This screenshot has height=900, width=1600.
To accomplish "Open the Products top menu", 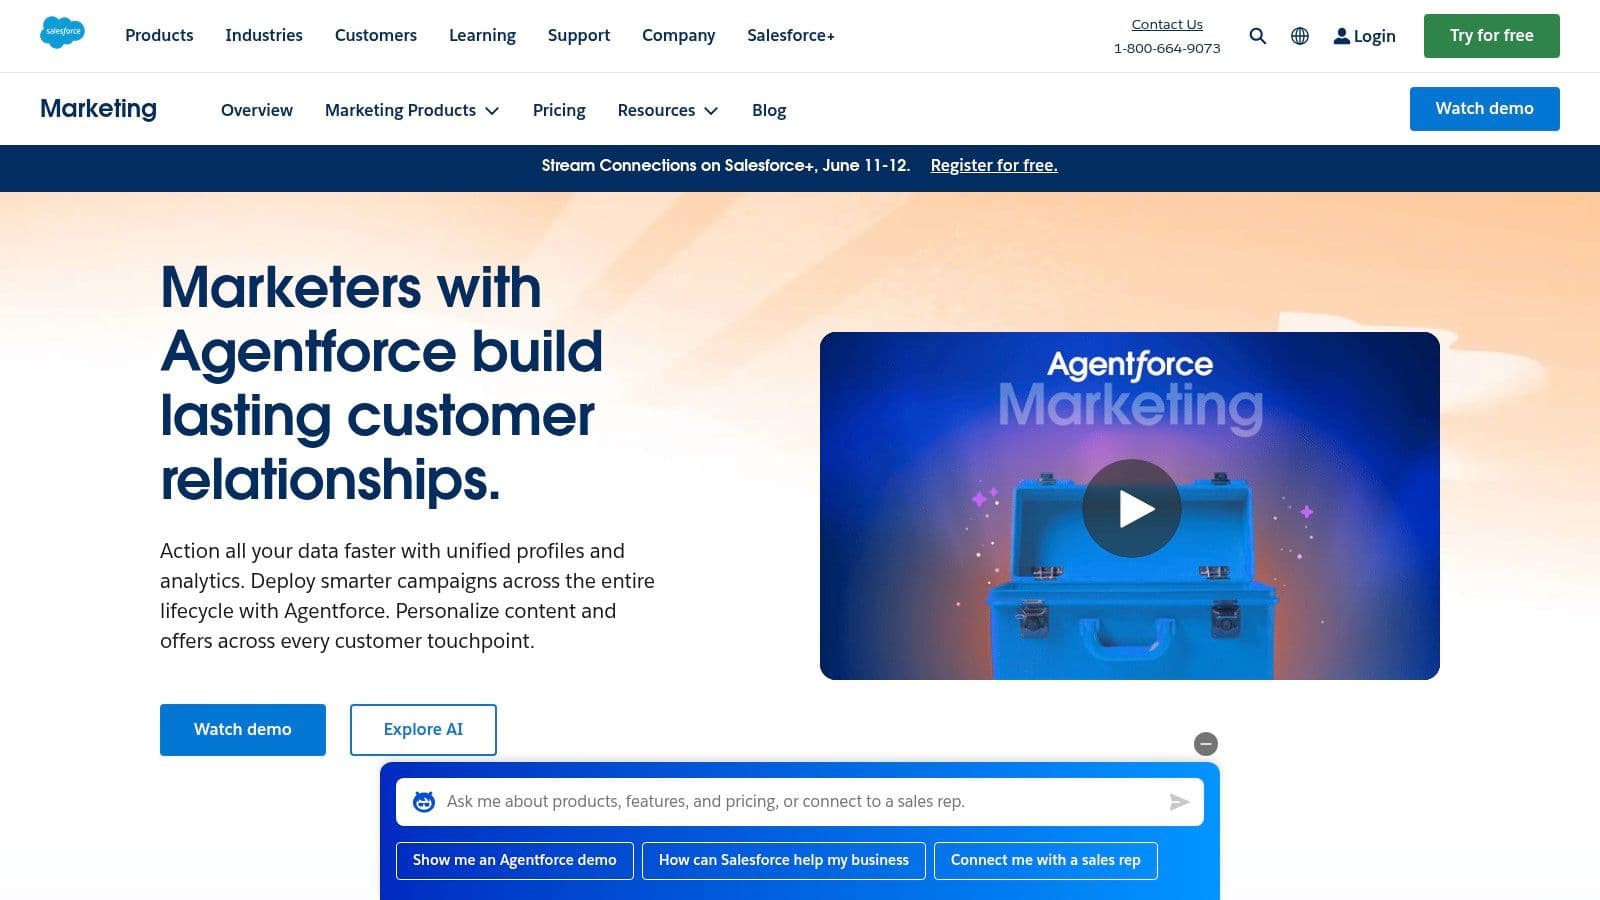I will pos(159,35).
